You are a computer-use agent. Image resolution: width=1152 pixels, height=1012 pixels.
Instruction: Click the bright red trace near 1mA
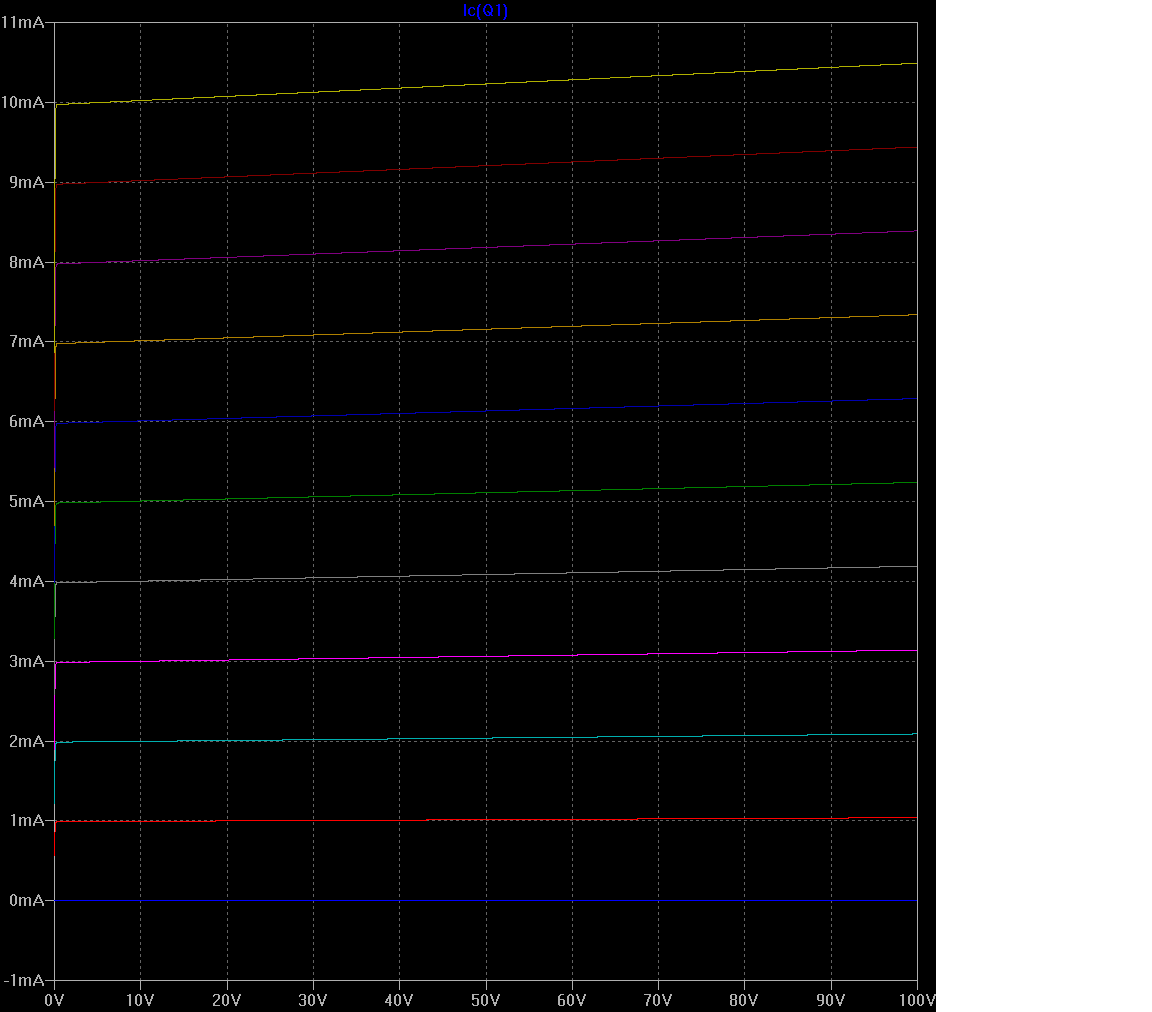point(486,819)
